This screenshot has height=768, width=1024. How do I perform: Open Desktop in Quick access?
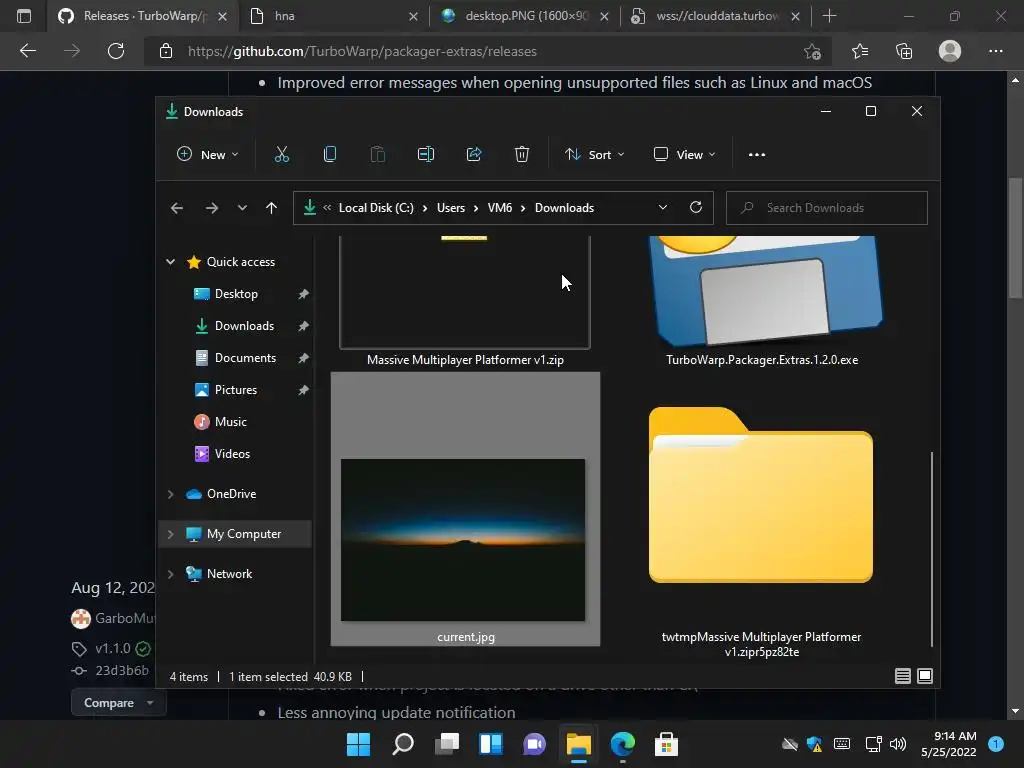(236, 294)
